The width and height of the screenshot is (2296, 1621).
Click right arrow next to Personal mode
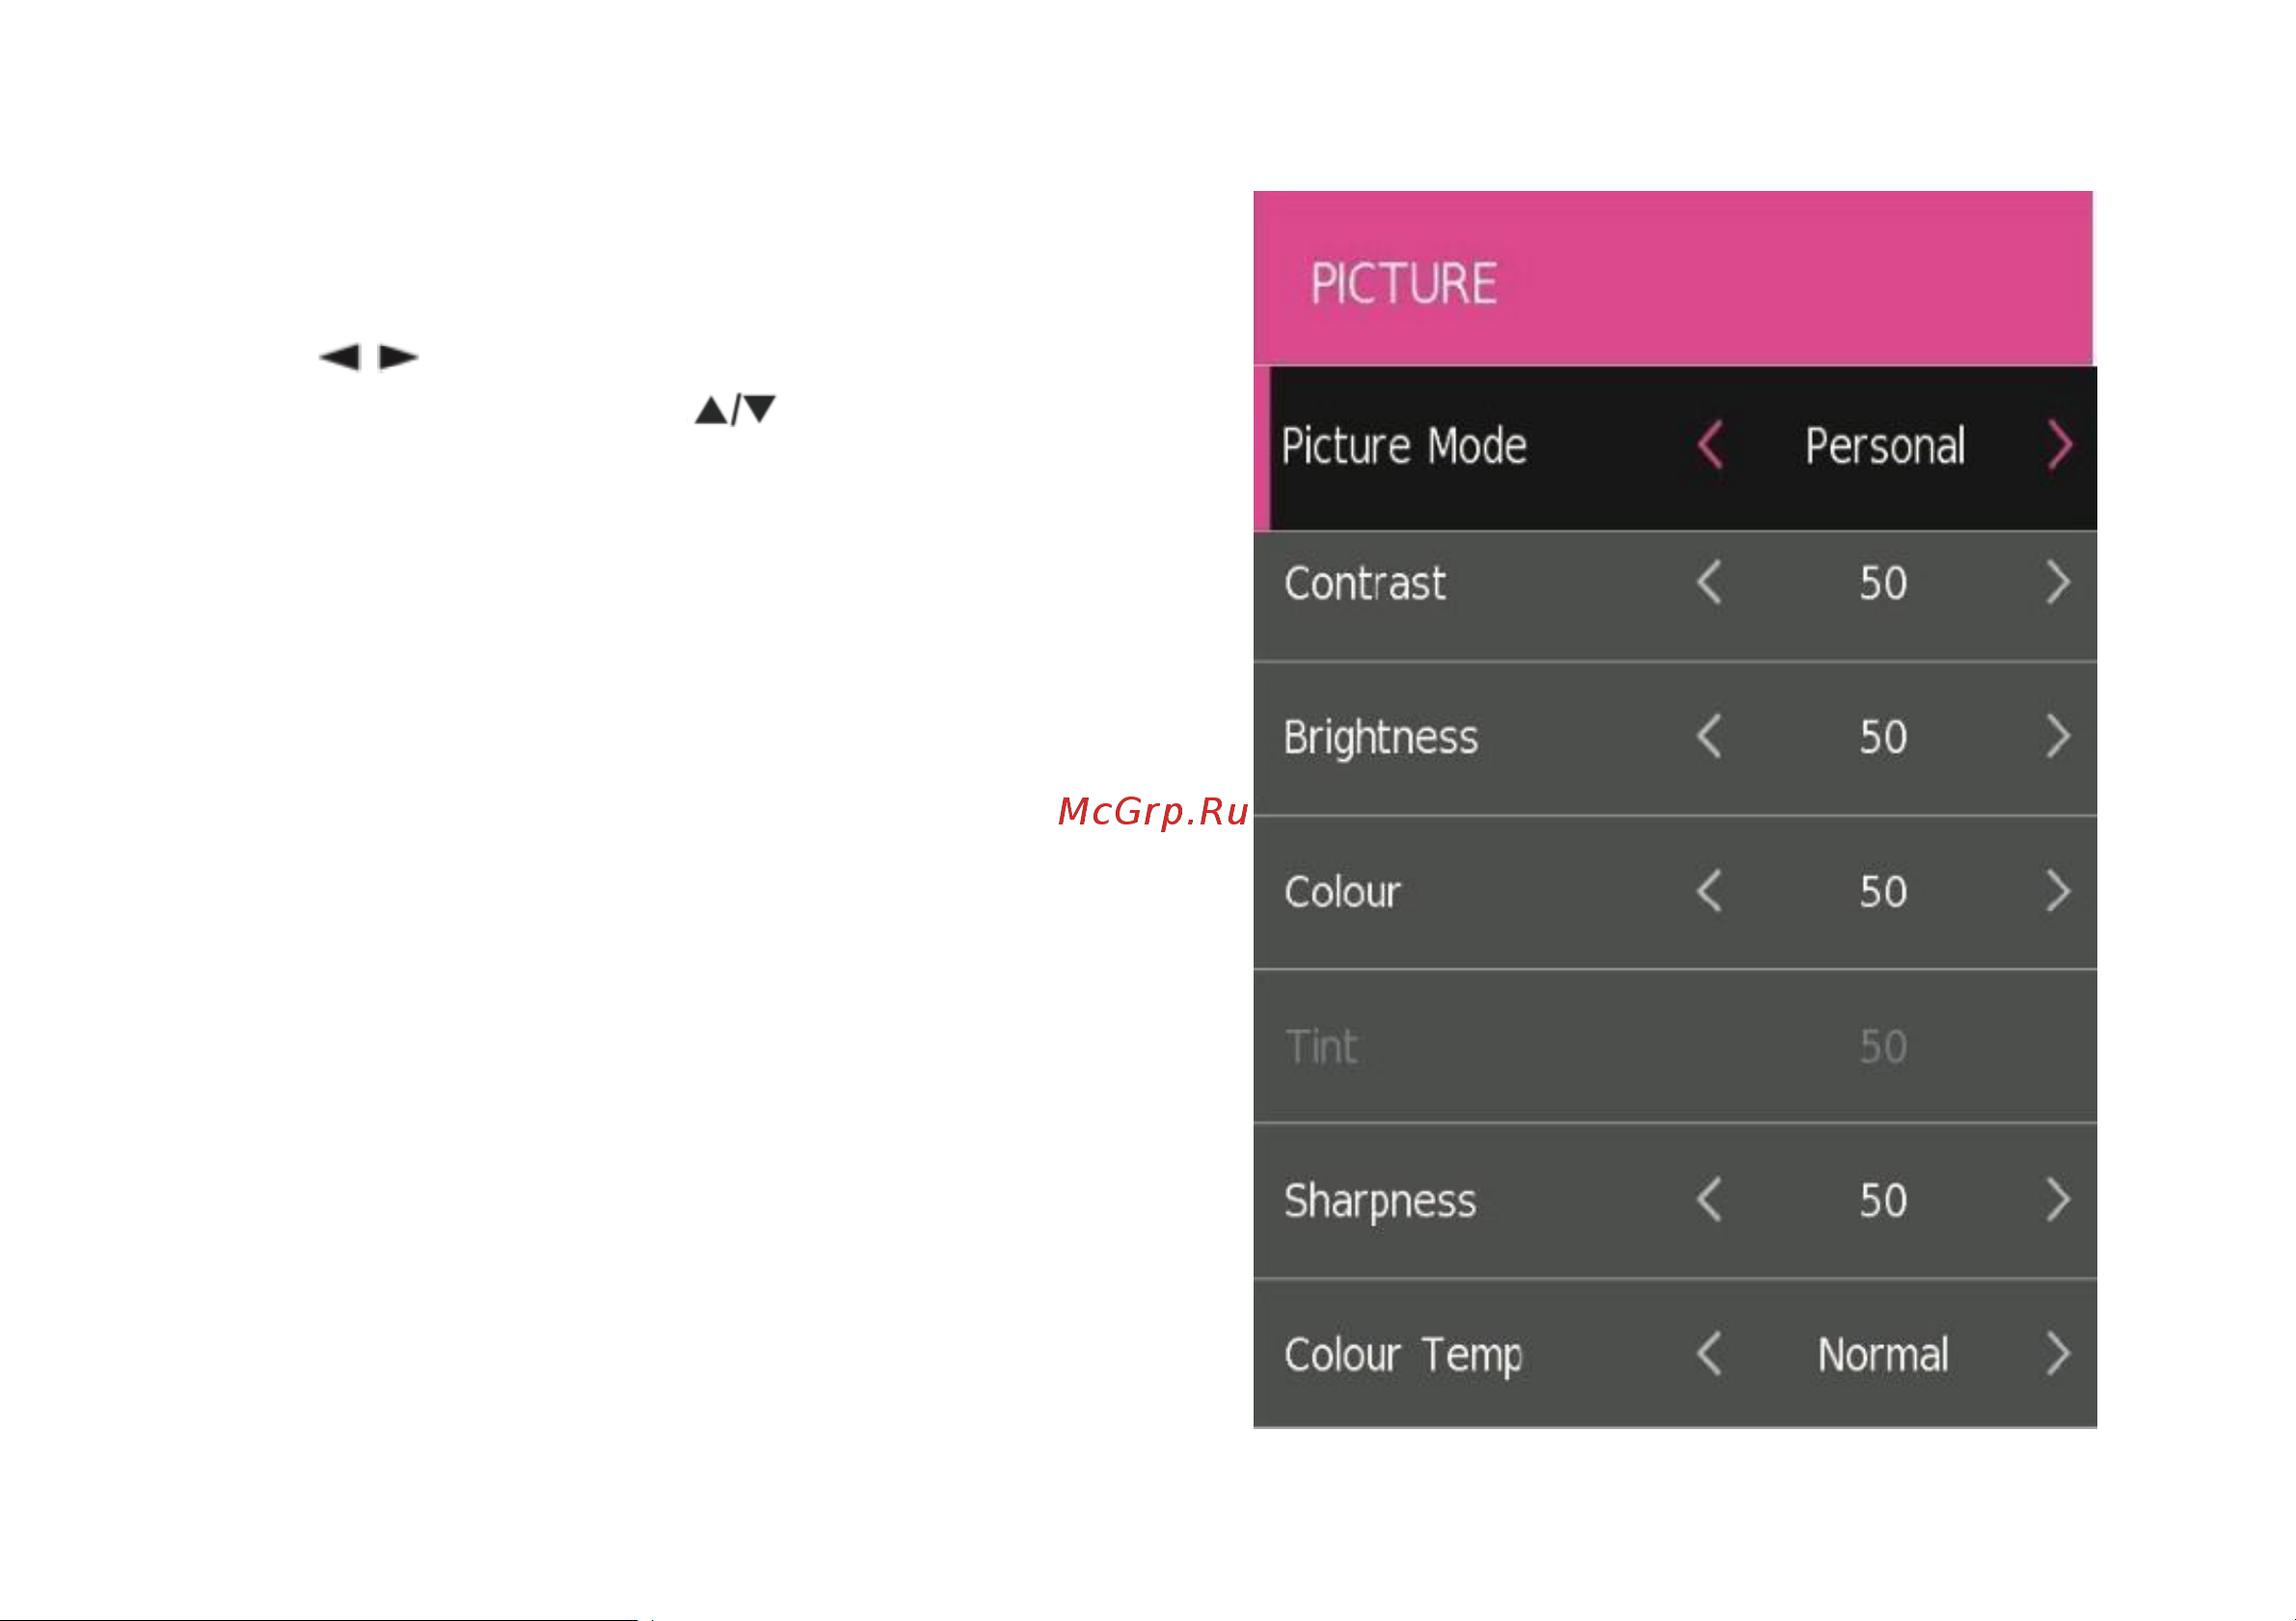tap(2059, 445)
